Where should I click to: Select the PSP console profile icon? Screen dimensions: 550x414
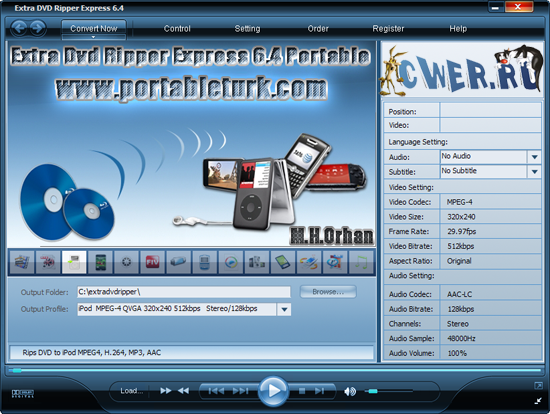(179, 262)
